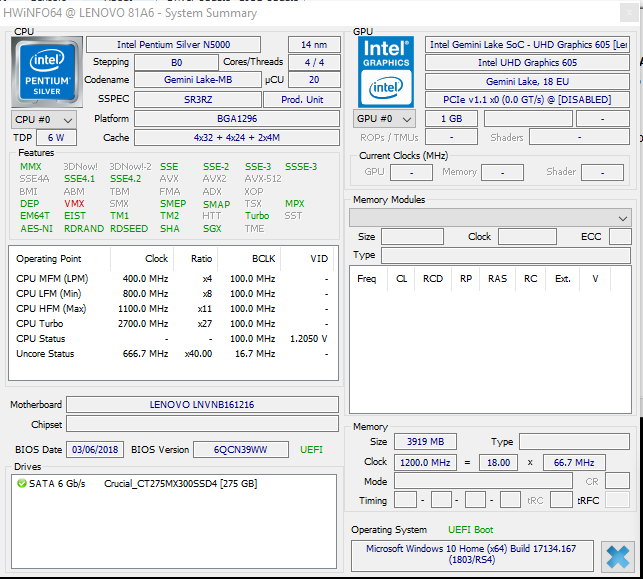Click the memory multiplier 18.00 field
Viewport: 643px width, 579px height.
[x=498, y=463]
